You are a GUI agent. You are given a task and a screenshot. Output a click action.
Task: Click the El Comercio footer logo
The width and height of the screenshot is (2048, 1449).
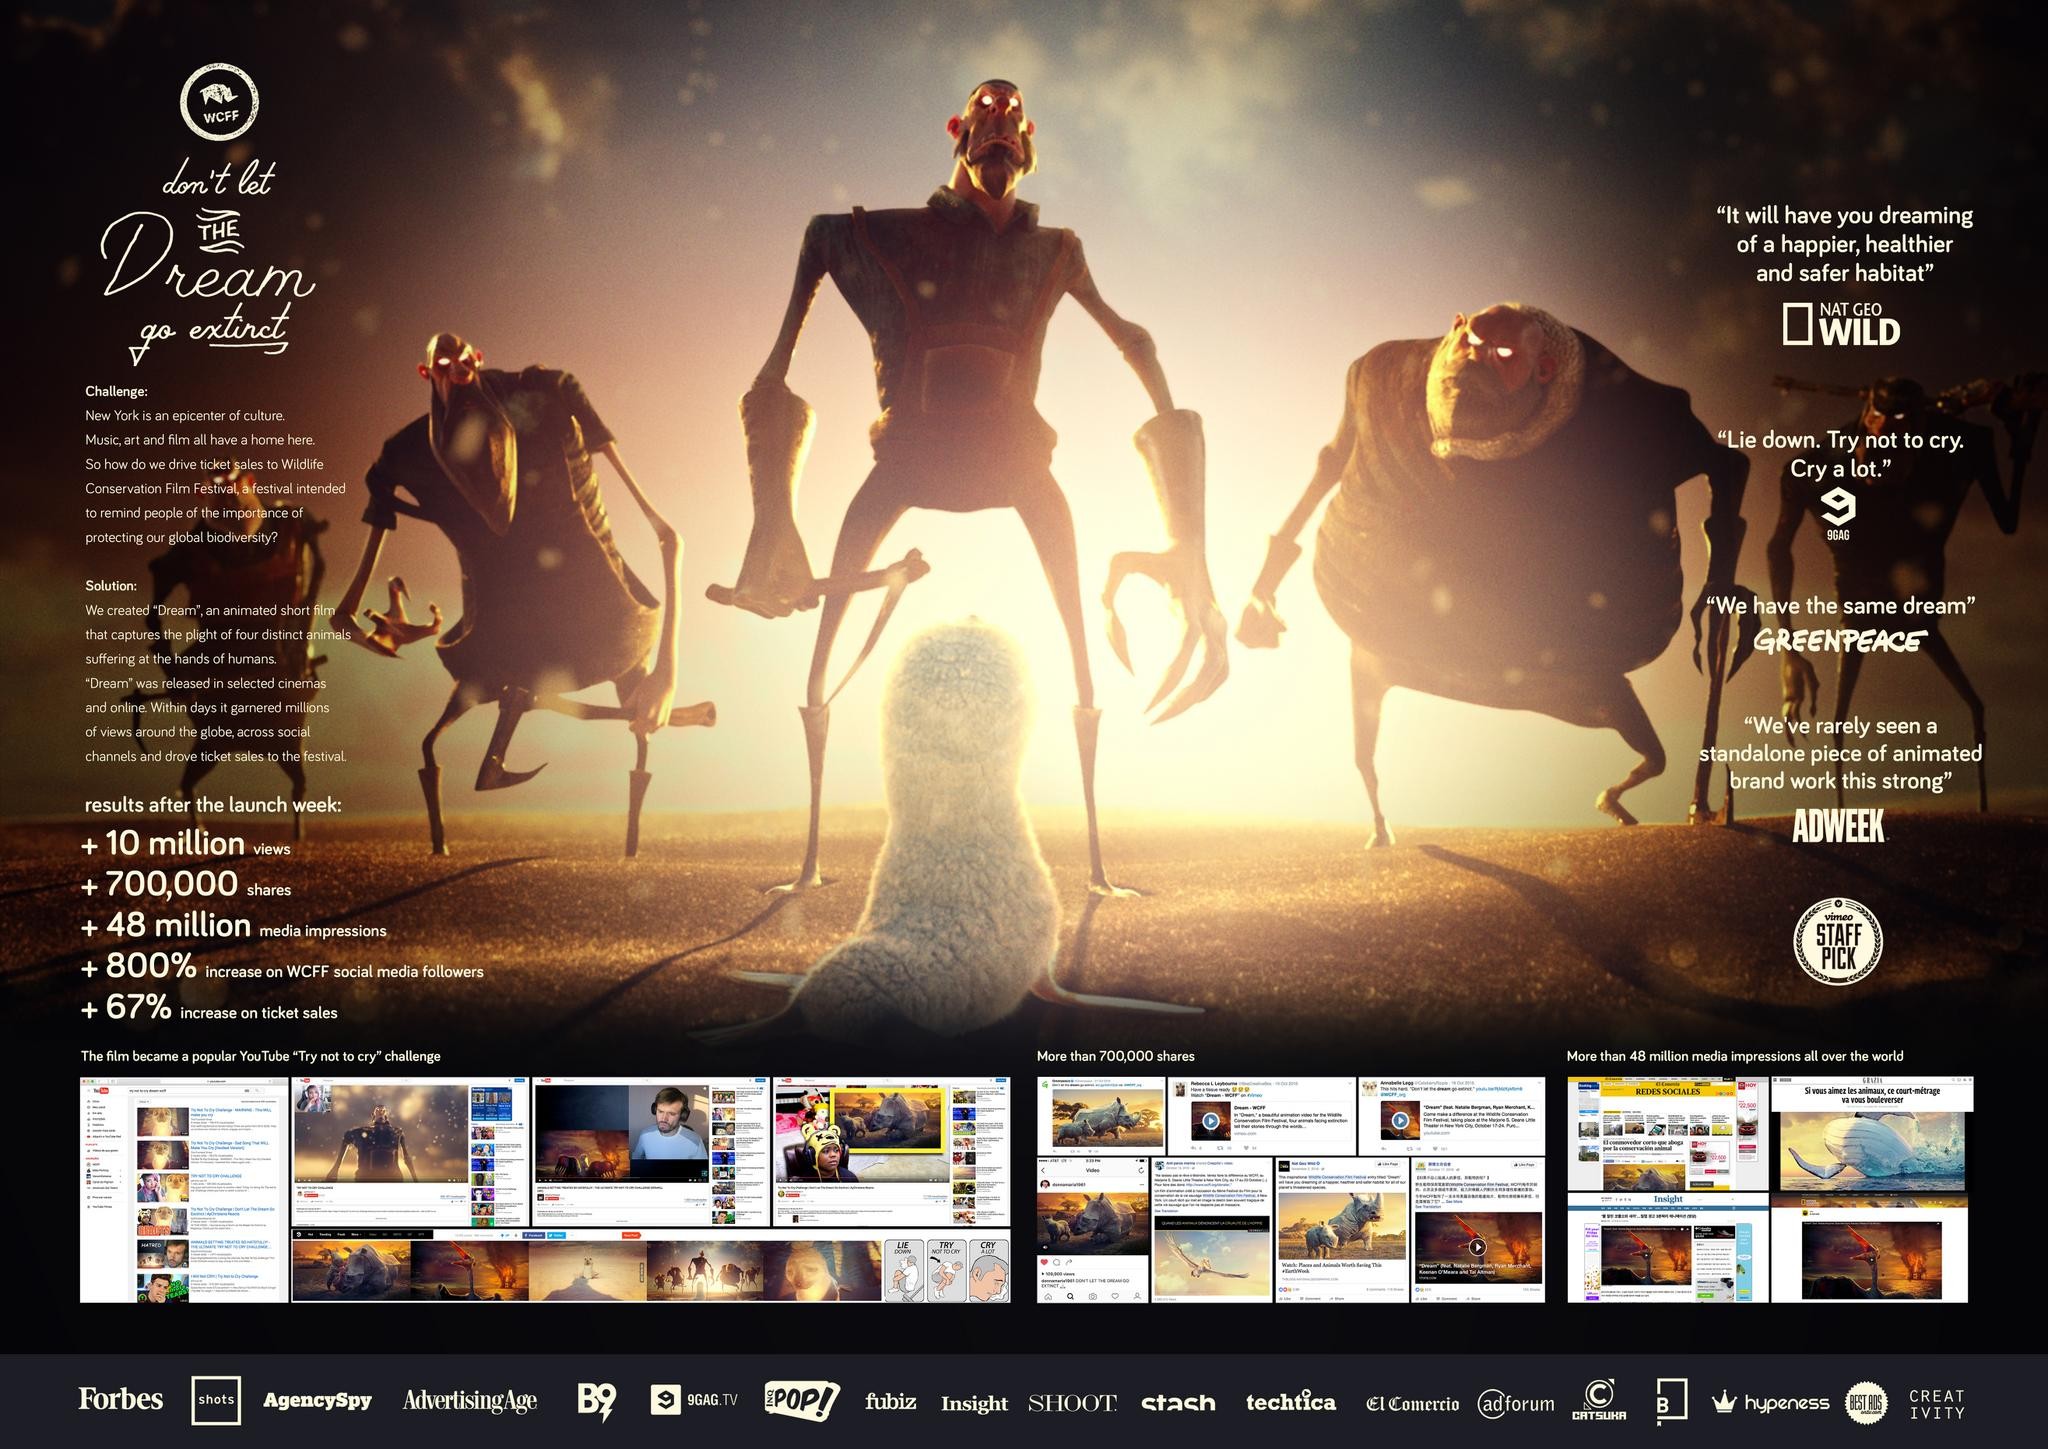(x=1412, y=1403)
